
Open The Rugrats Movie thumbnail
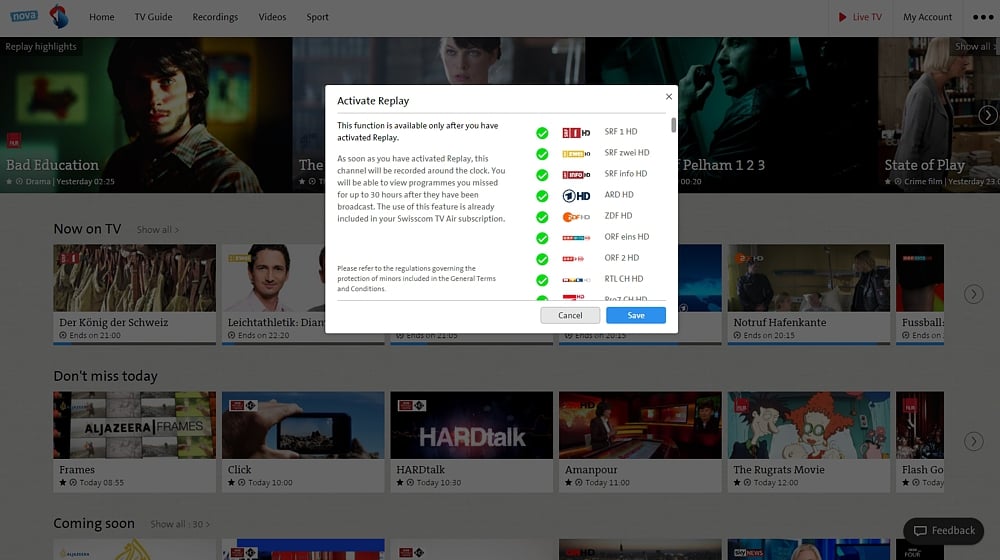tap(809, 425)
